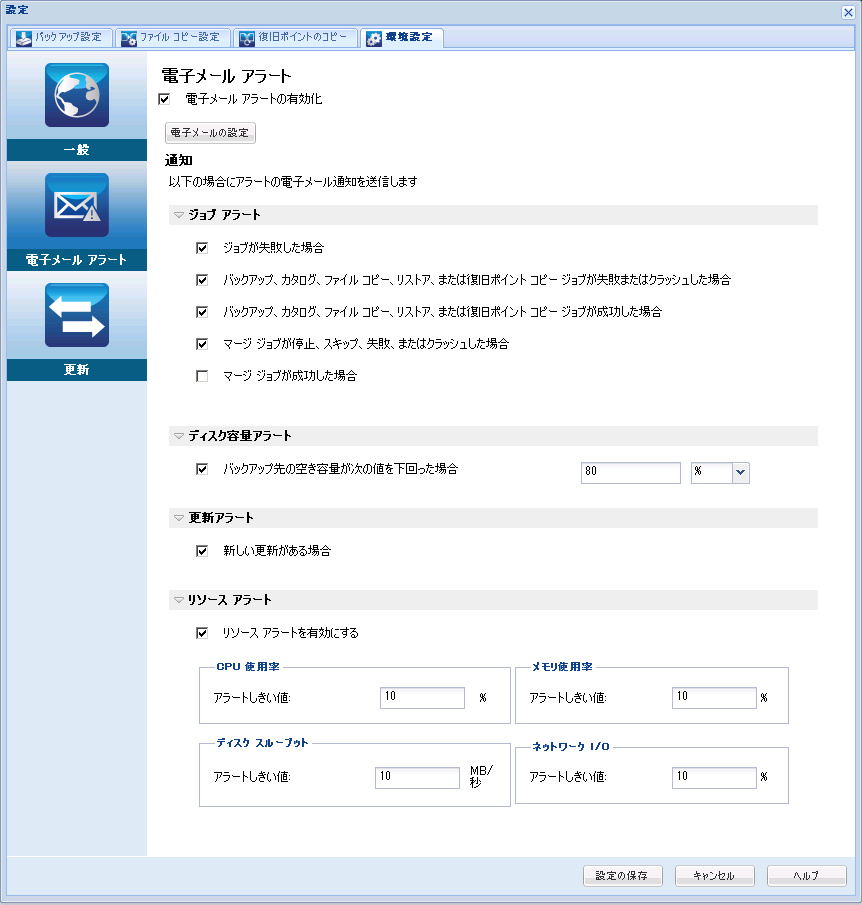Enable マージ ジョブが成功した場合 checkbox
This screenshot has width=862, height=905.
[202, 376]
